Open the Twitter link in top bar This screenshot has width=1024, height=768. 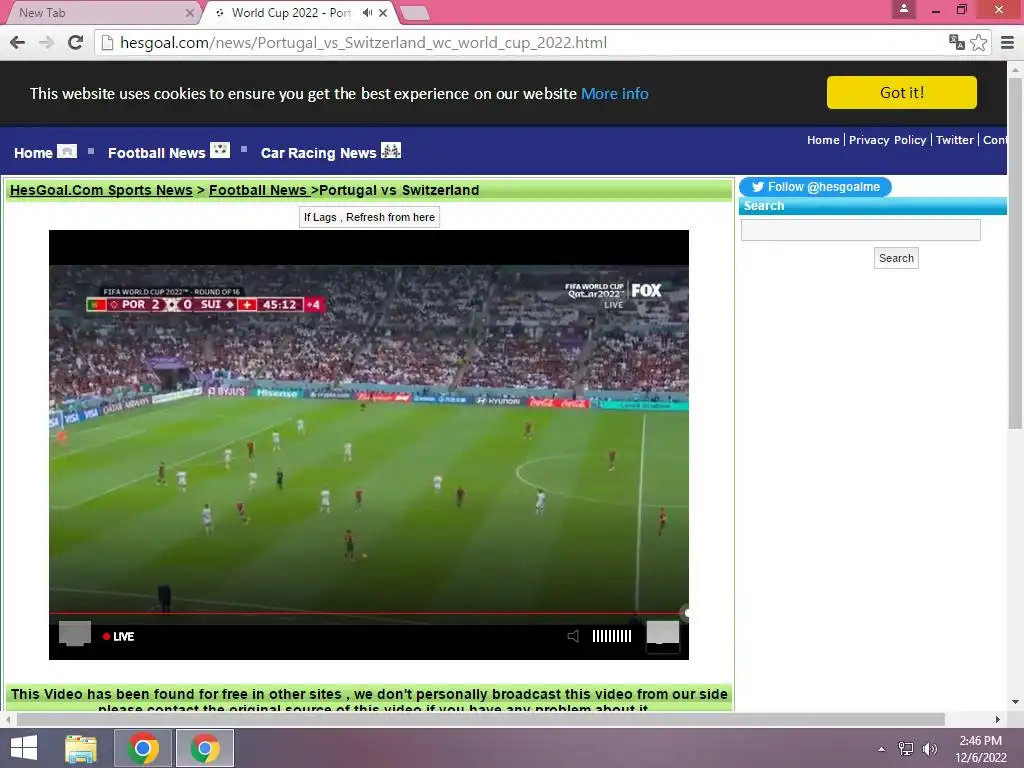pyautogui.click(x=954, y=140)
